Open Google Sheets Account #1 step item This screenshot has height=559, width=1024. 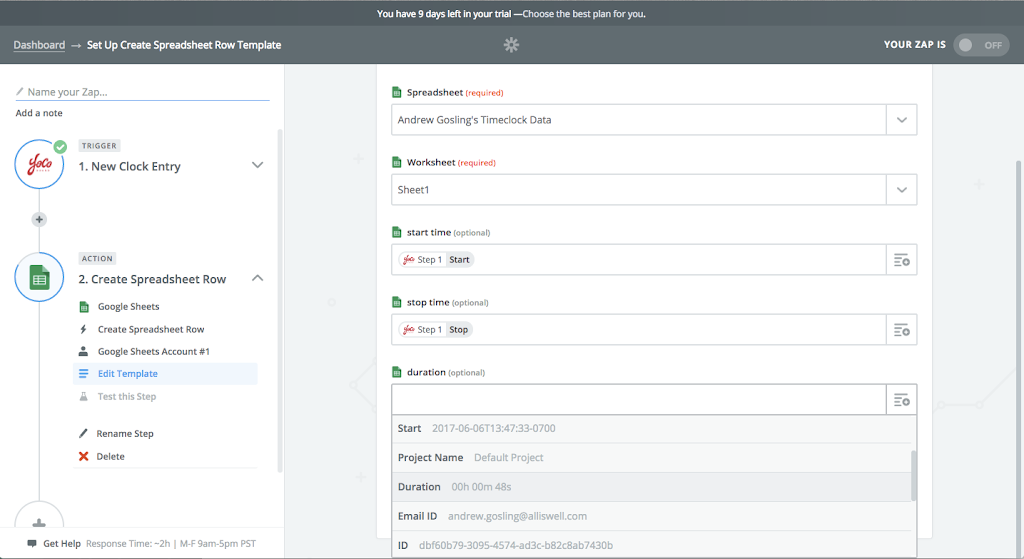click(x=153, y=351)
